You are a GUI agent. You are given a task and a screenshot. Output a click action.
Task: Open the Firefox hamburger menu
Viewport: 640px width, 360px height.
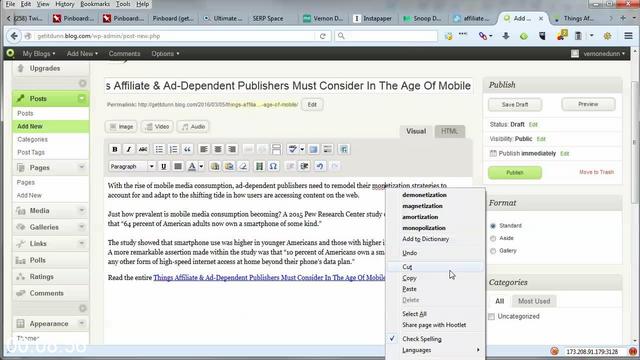click(x=629, y=36)
